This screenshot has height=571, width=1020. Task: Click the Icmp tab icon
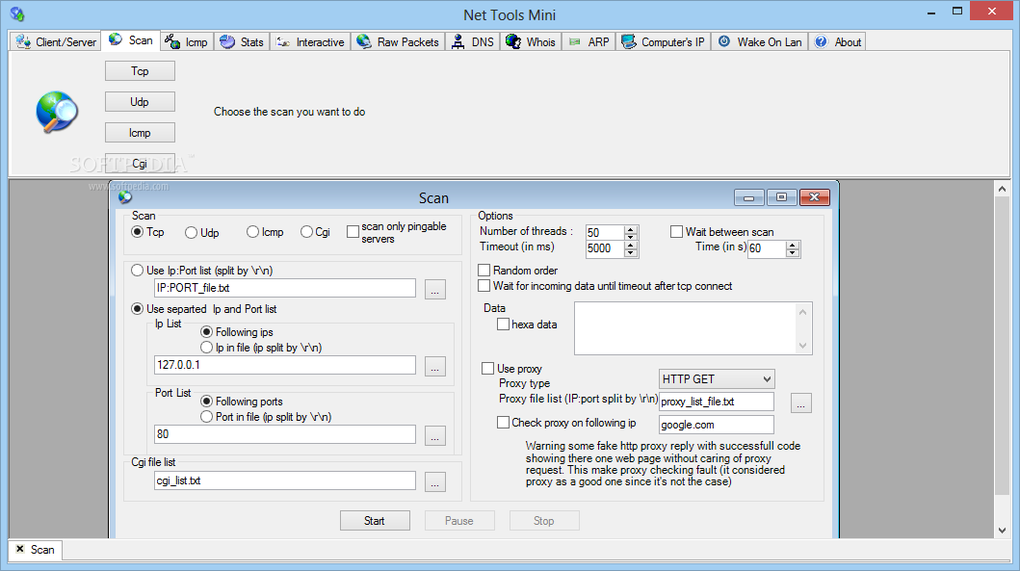pyautogui.click(x=172, y=42)
